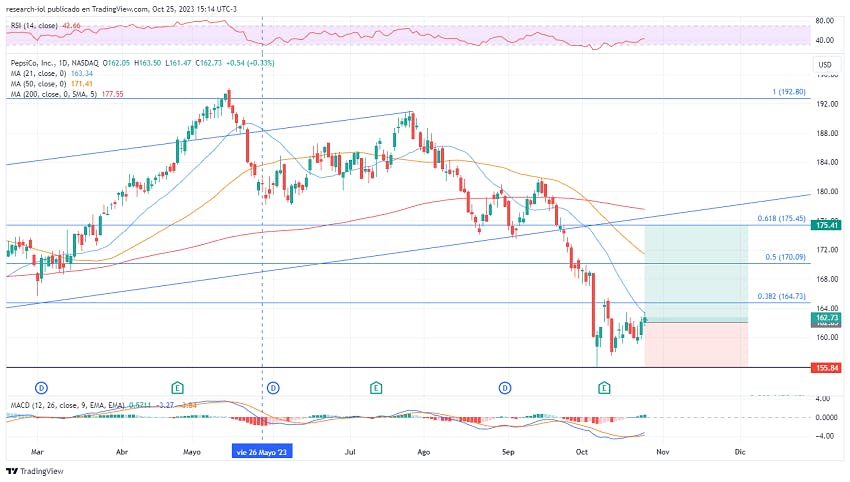The height and width of the screenshot is (482, 850).
Task: Open the dividend marker below early September
Action: pyautogui.click(x=505, y=388)
